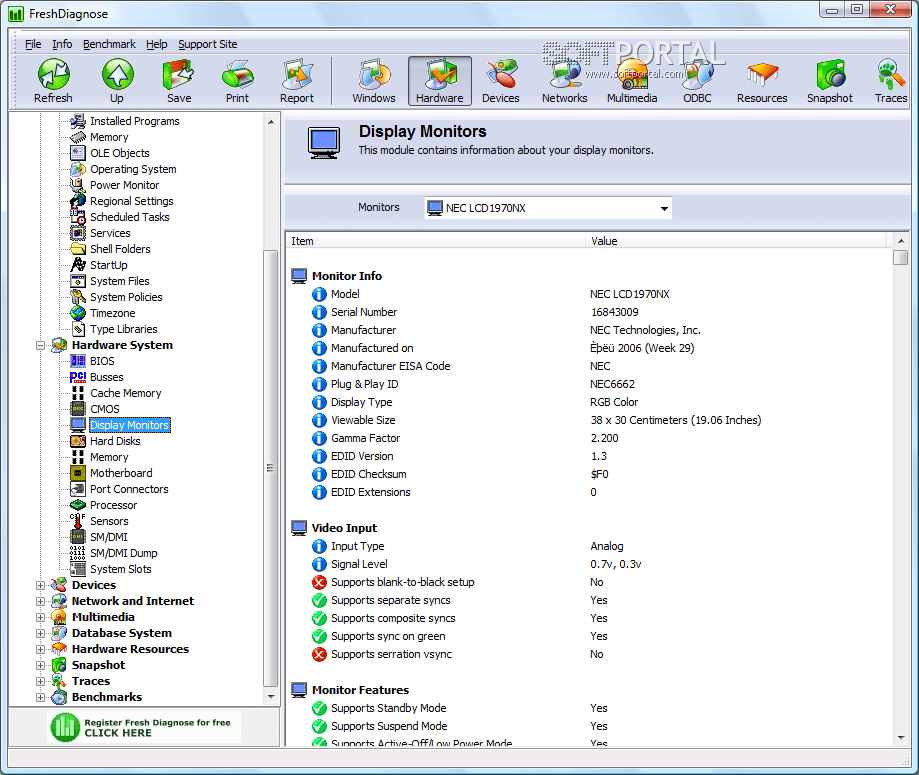This screenshot has height=775, width=919.
Task: Click the Hard Disks icon
Action: coord(78,441)
